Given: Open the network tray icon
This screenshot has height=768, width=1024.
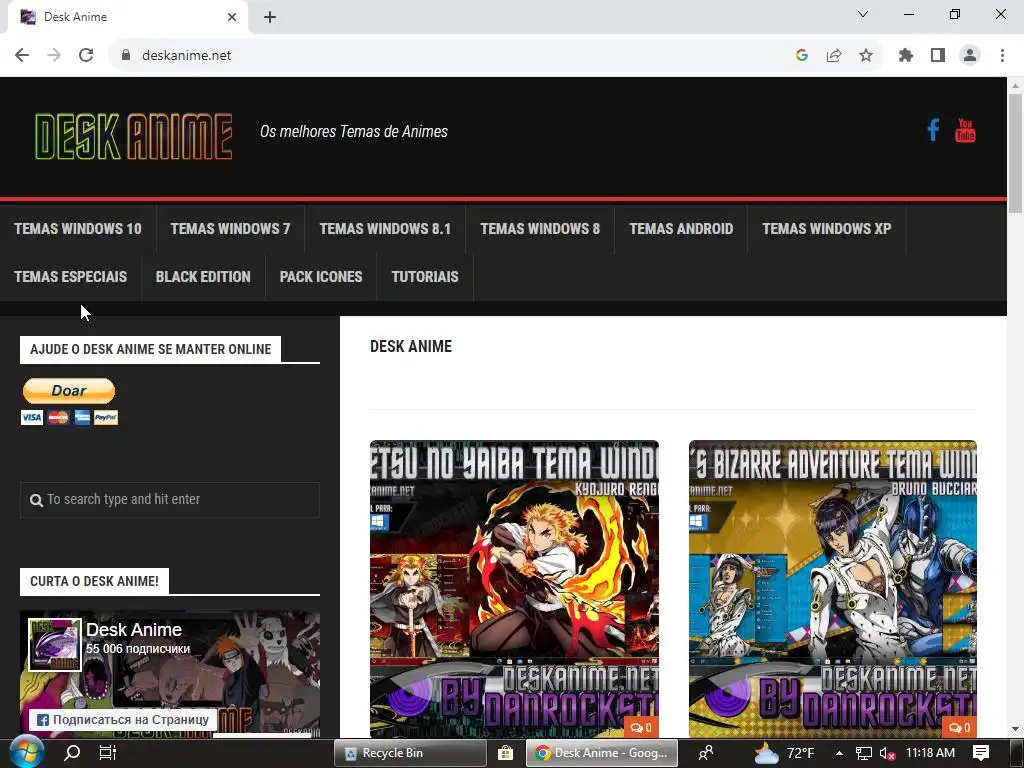Looking at the screenshot, I should pos(863,753).
